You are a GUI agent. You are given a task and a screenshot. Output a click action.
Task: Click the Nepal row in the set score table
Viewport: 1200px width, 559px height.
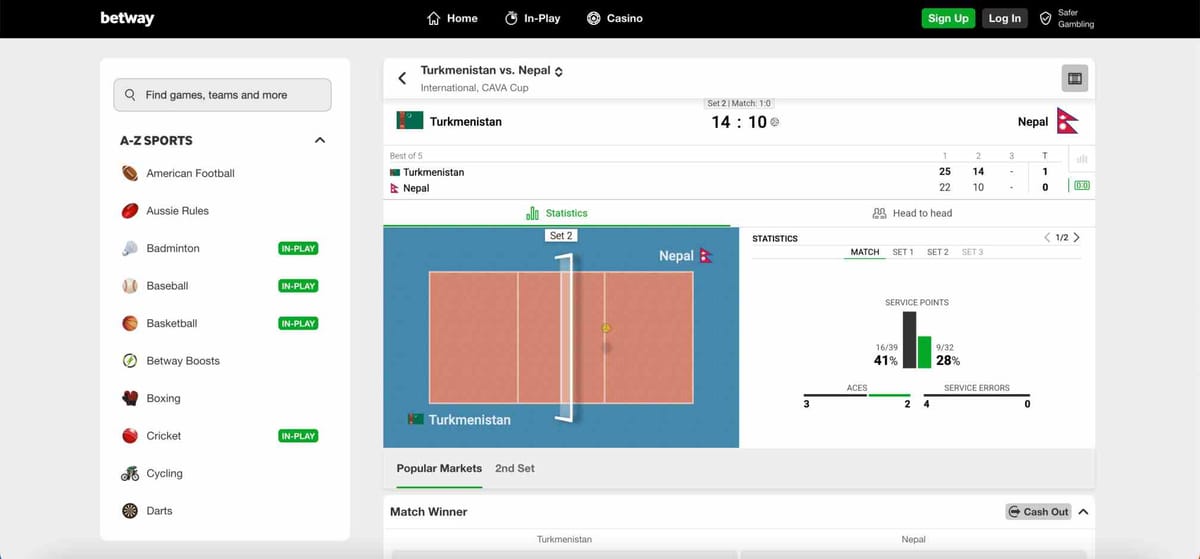[723, 188]
